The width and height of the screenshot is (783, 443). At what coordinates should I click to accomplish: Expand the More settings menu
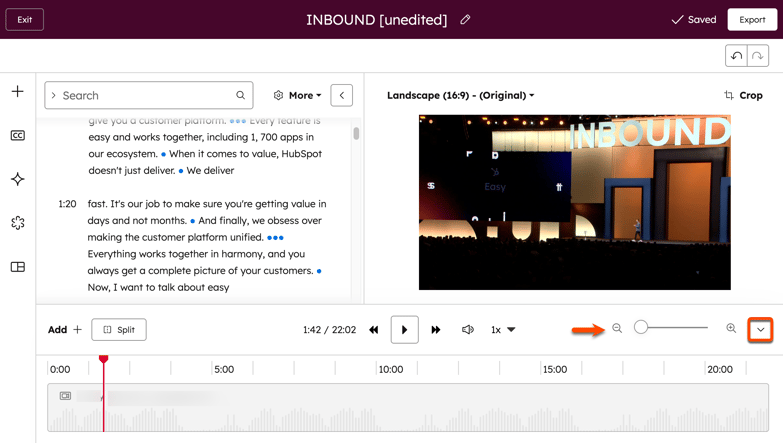click(298, 96)
